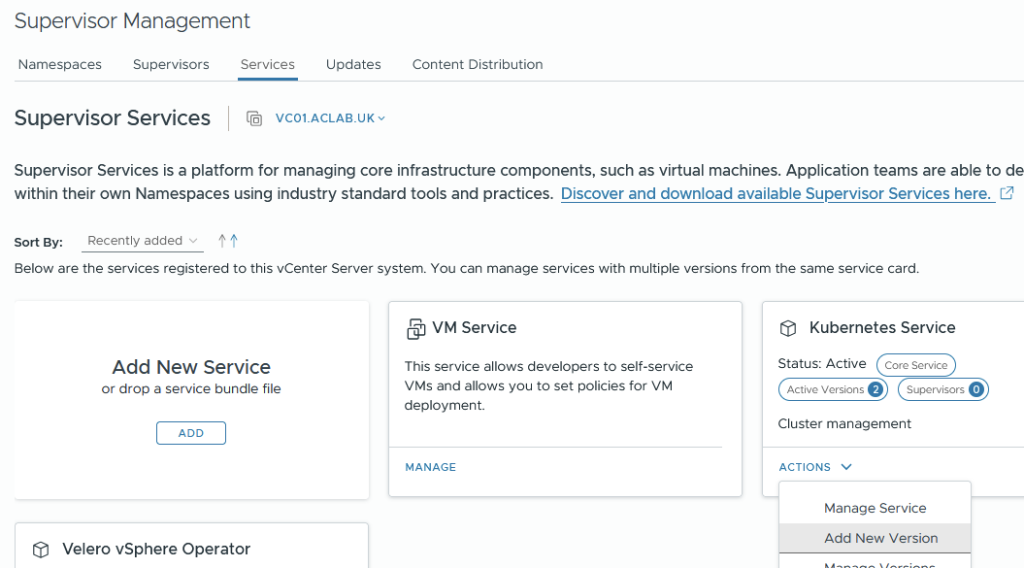1024x568 pixels.
Task: Open Discover and download Supervisor Services link
Action: 776,193
